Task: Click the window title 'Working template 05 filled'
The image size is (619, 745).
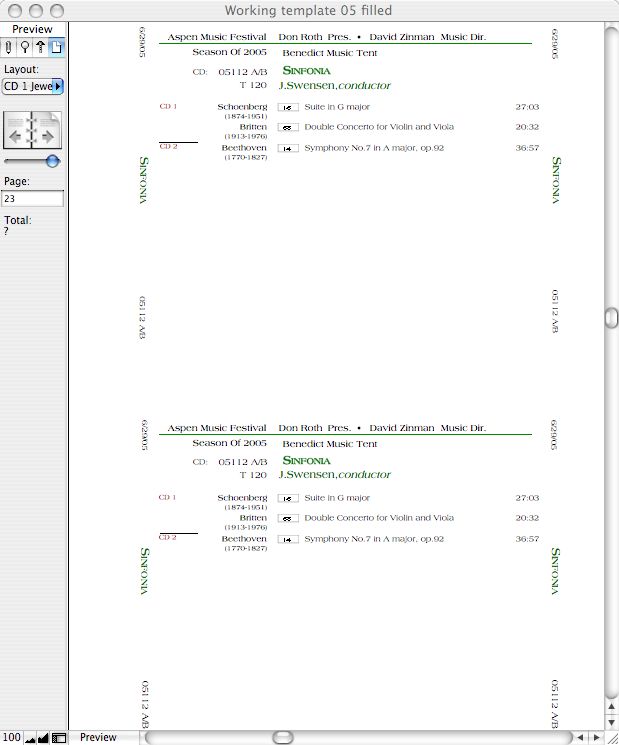Action: [308, 10]
